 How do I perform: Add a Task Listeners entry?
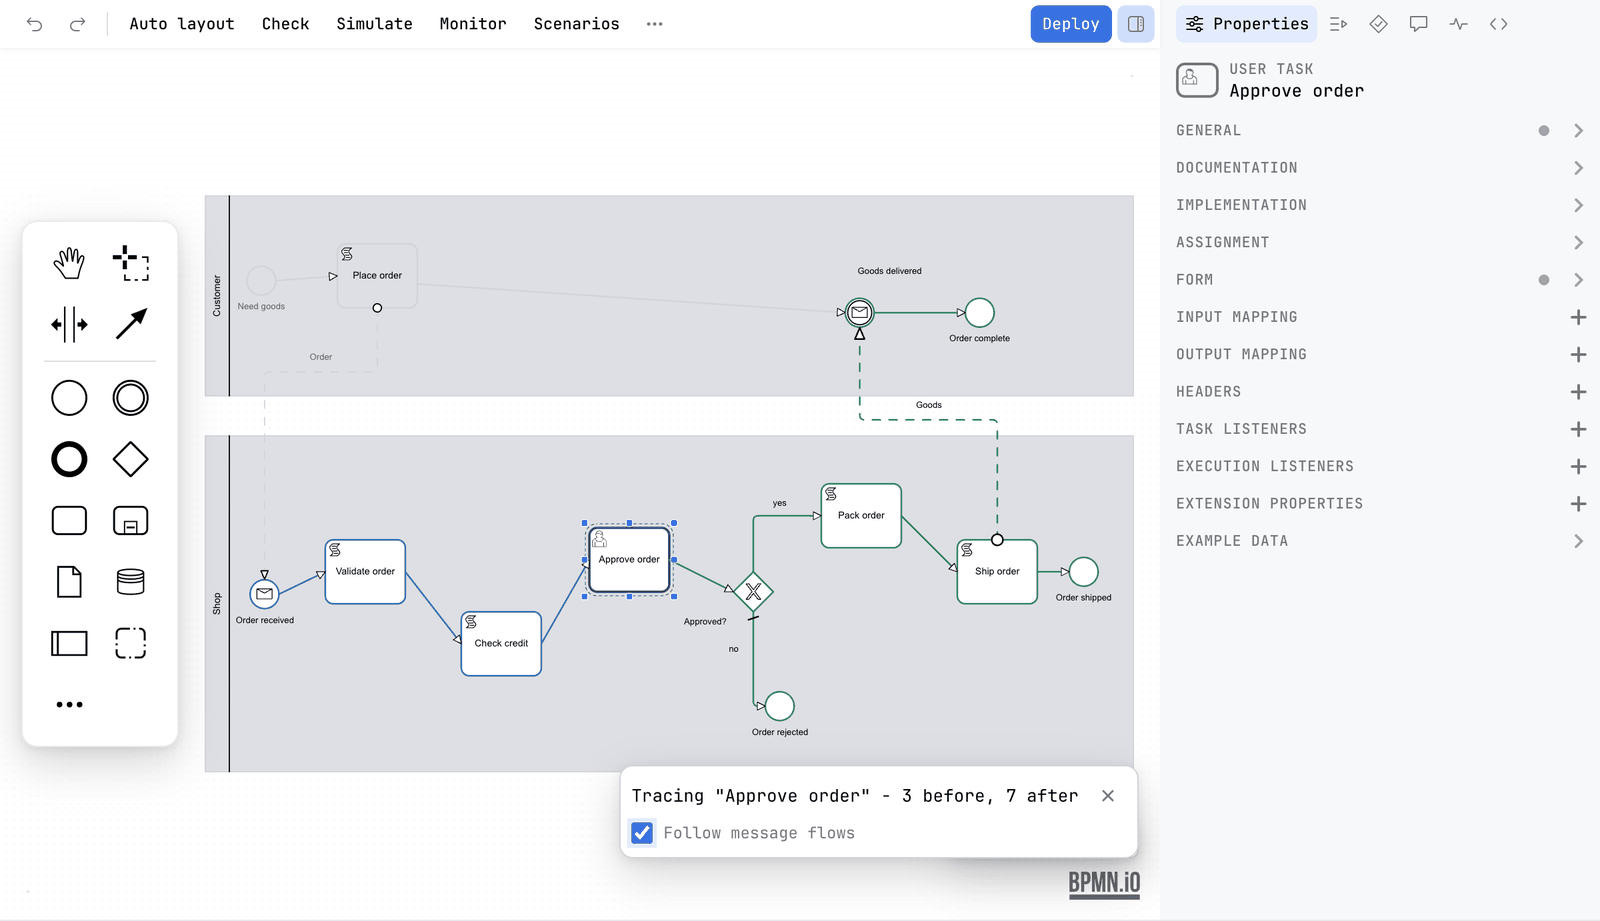tap(1578, 429)
